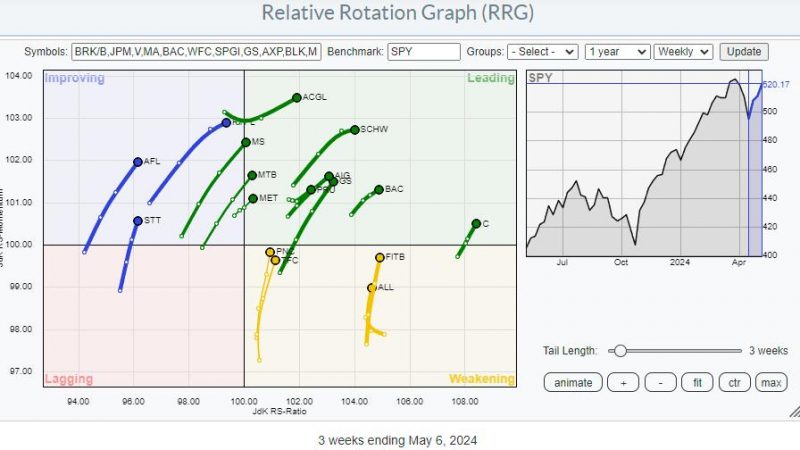800x450 pixels.
Task: Click the animate button
Action: pyautogui.click(x=573, y=383)
